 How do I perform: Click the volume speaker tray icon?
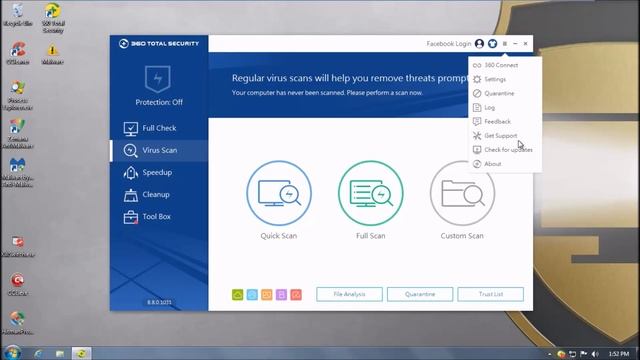coord(595,354)
